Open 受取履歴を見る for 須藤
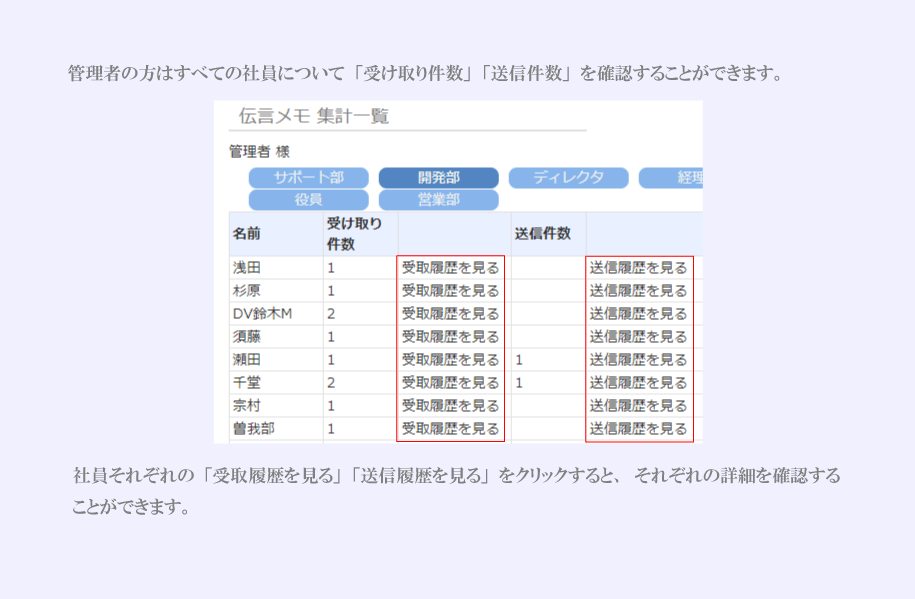 coord(450,337)
